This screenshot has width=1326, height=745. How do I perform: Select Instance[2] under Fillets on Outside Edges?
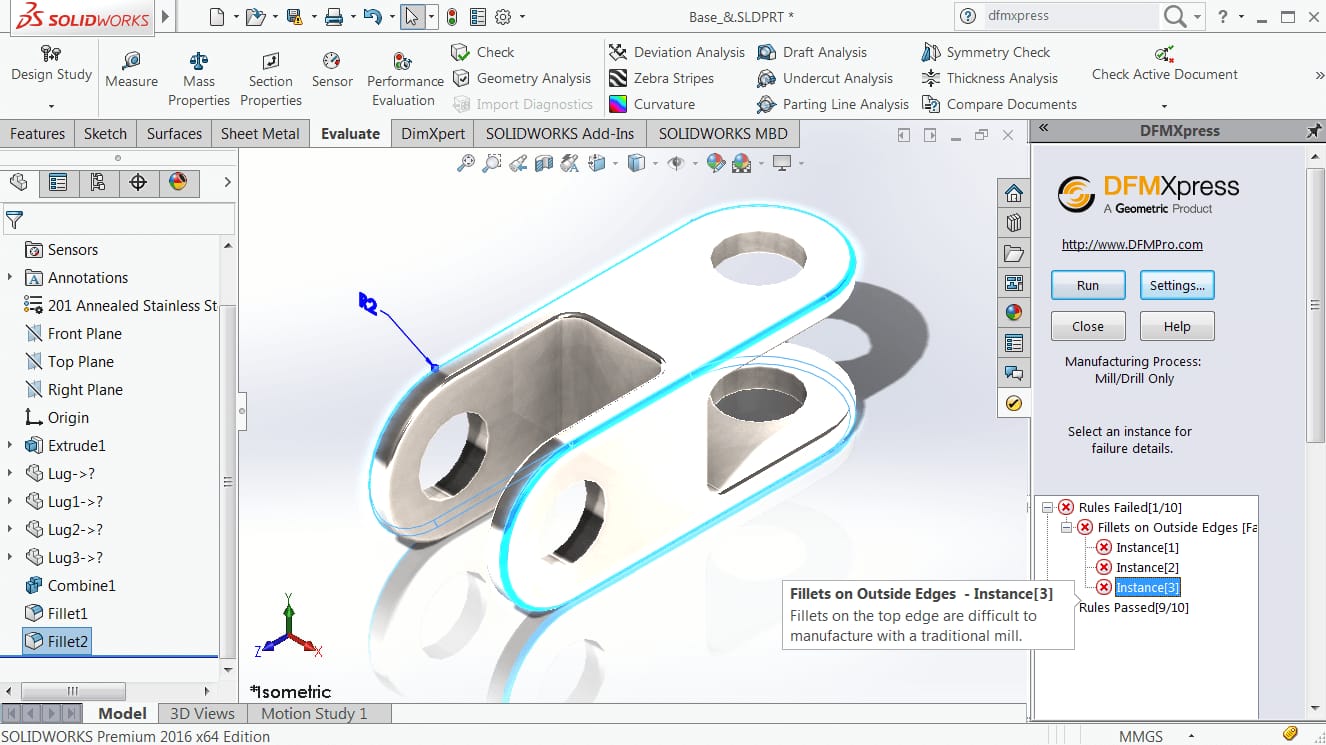click(x=1148, y=567)
